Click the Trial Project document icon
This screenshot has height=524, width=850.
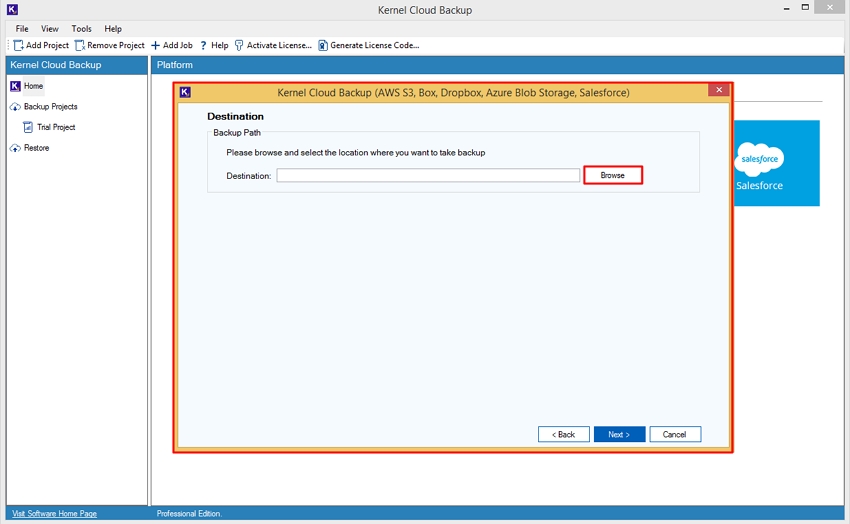pos(28,127)
